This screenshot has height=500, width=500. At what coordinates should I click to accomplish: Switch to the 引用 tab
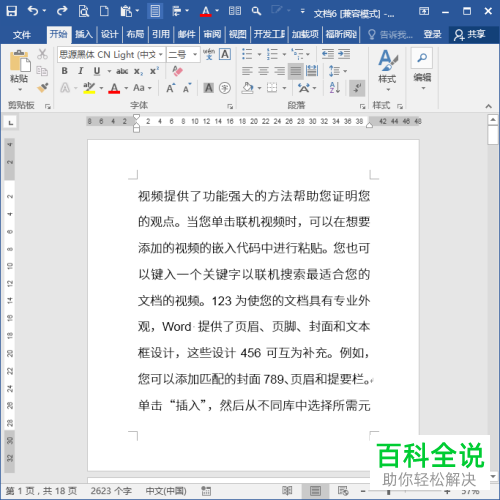coord(161,34)
